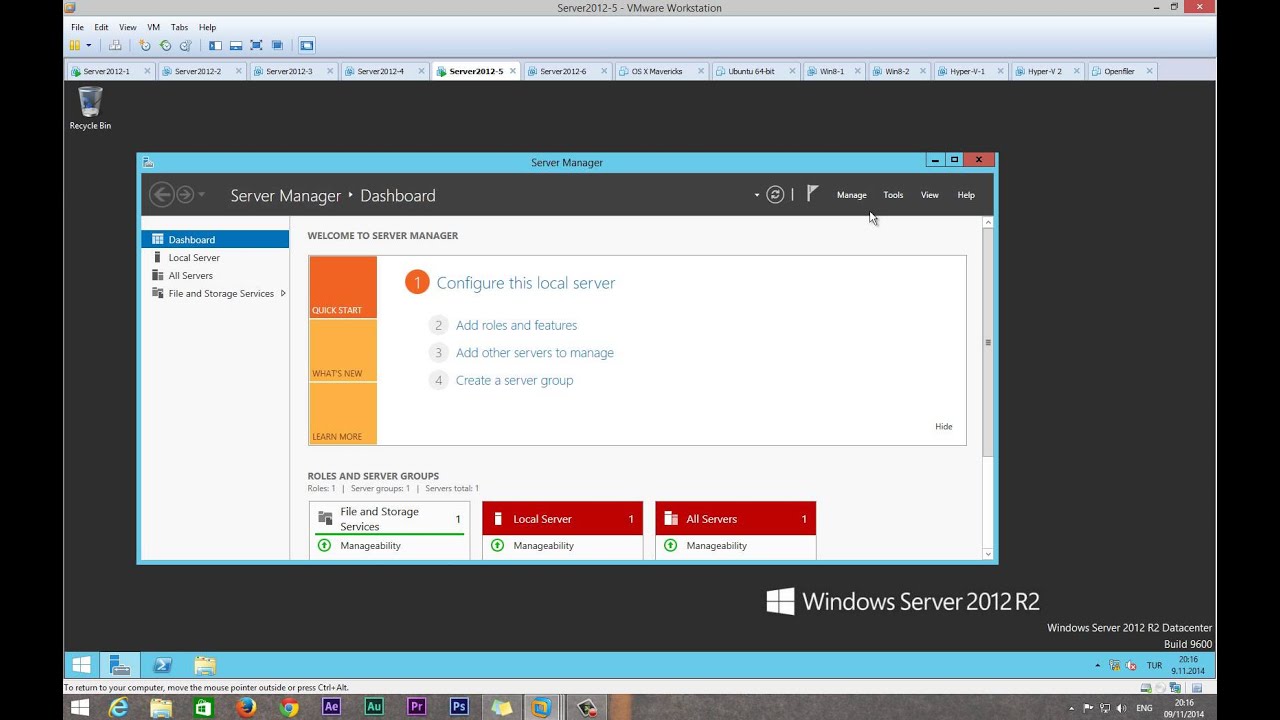Click the Server Manager forward arrow

coord(185,195)
